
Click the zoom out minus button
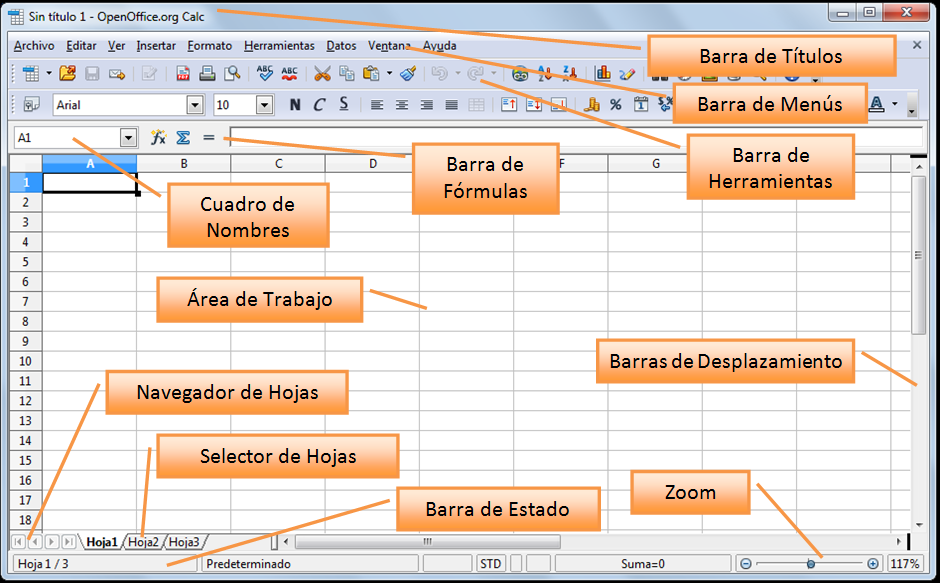click(746, 564)
